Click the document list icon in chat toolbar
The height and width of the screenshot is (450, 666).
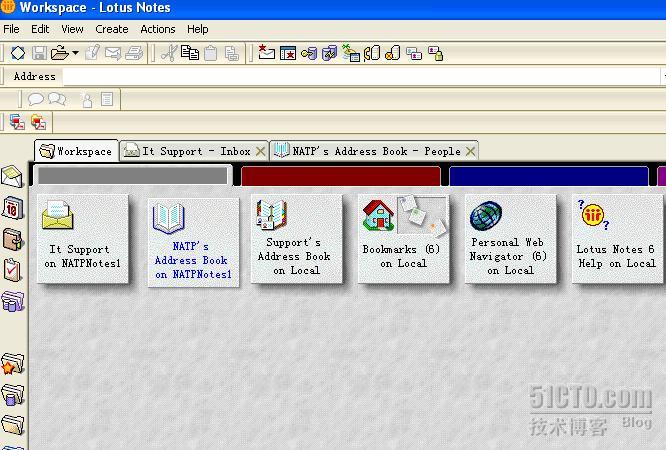coord(107,99)
